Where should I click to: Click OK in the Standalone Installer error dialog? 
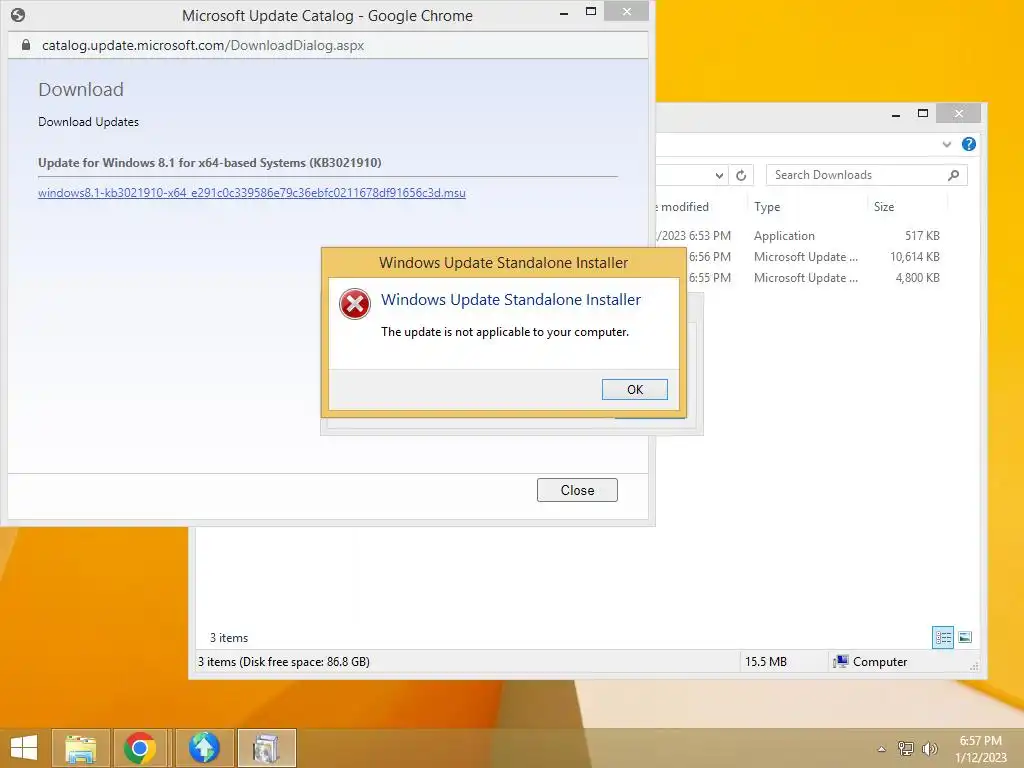(x=634, y=389)
